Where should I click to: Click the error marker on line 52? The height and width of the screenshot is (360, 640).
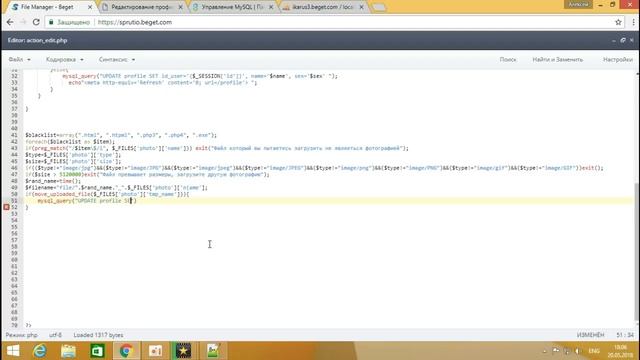(6, 207)
